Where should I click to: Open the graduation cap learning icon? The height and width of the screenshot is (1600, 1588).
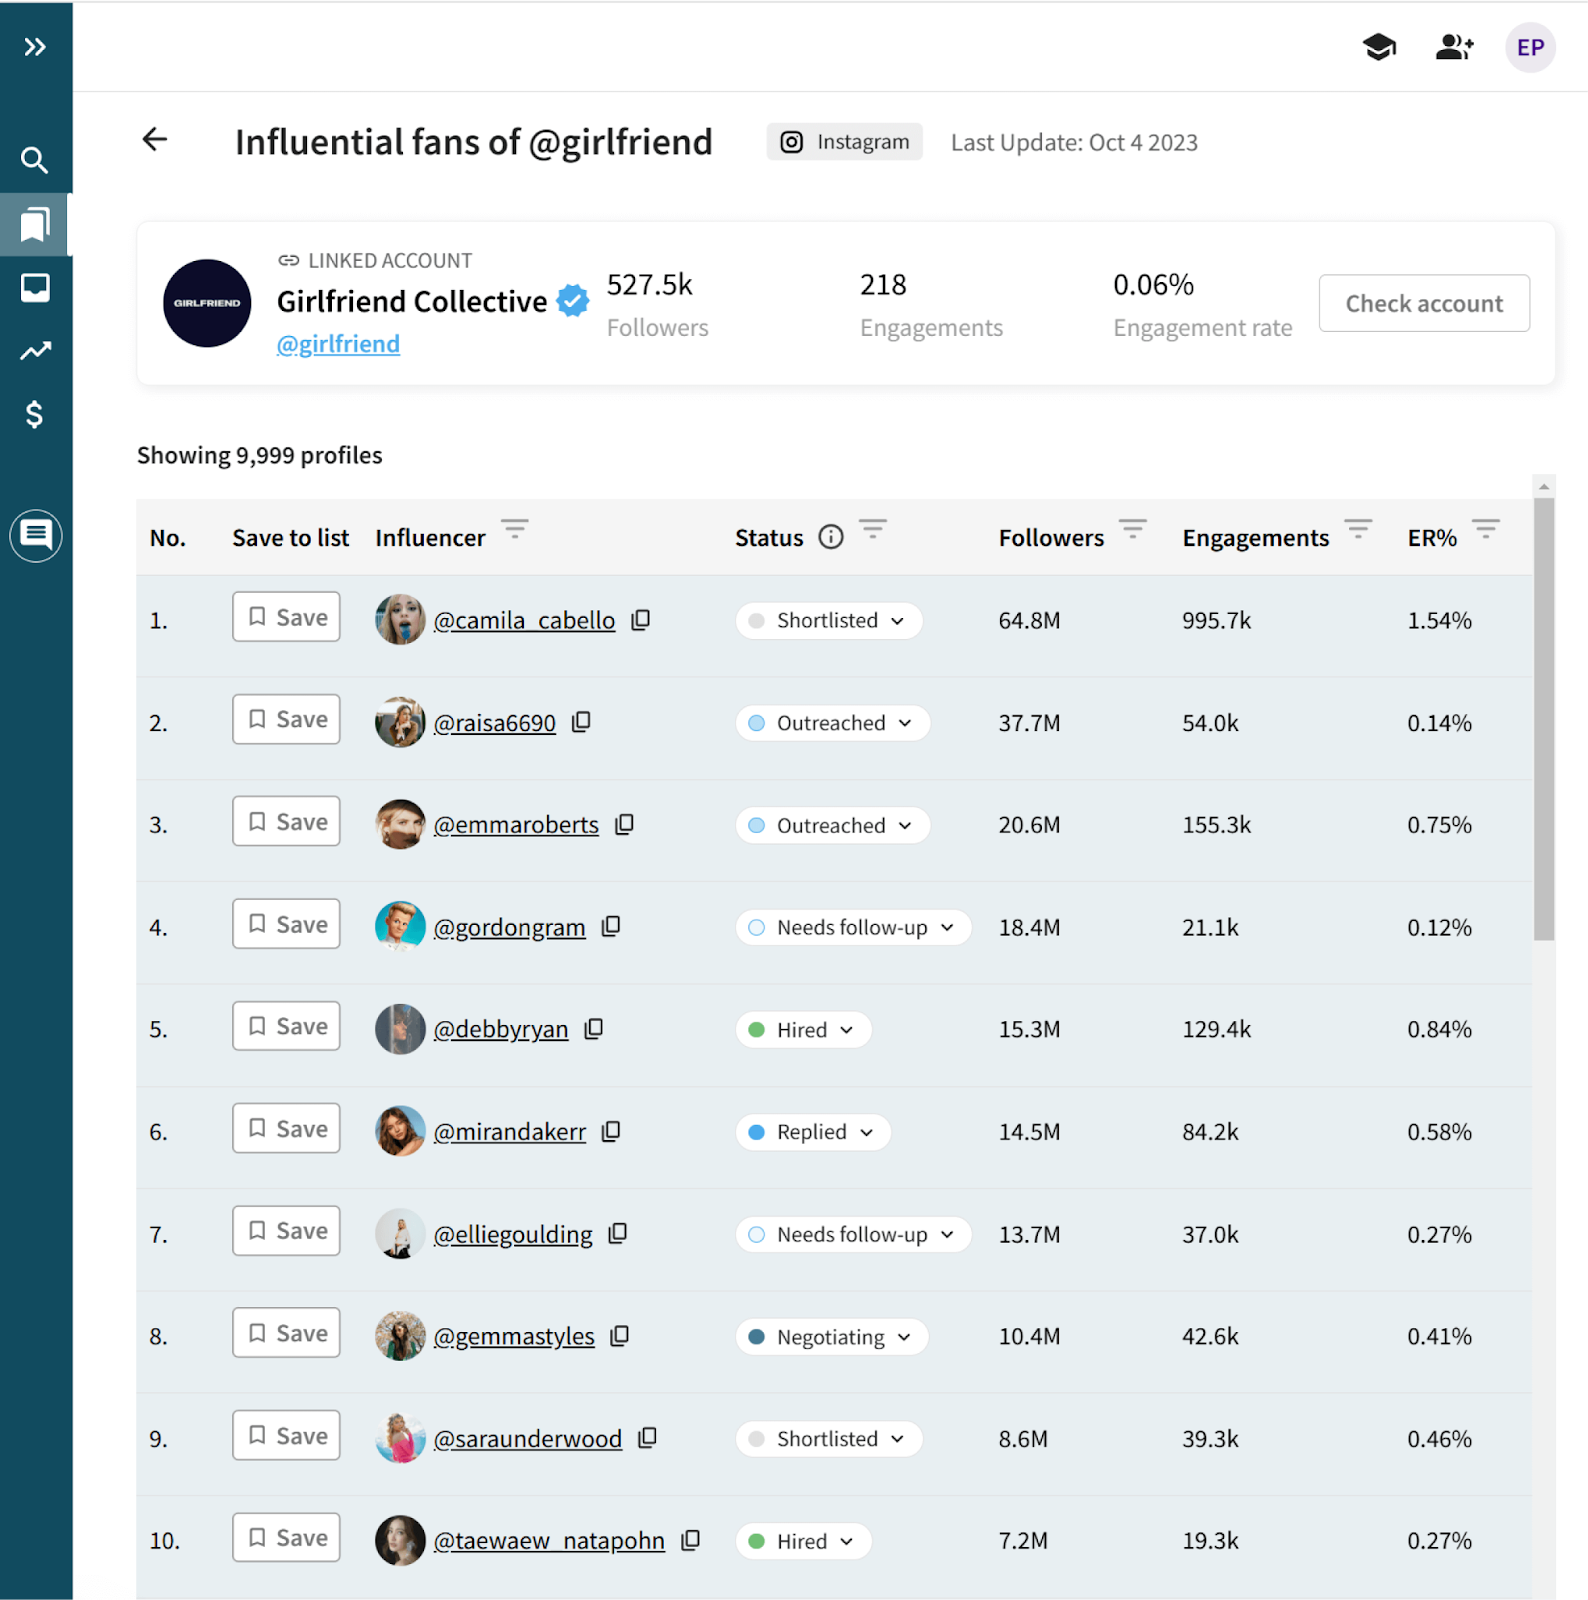click(x=1379, y=47)
